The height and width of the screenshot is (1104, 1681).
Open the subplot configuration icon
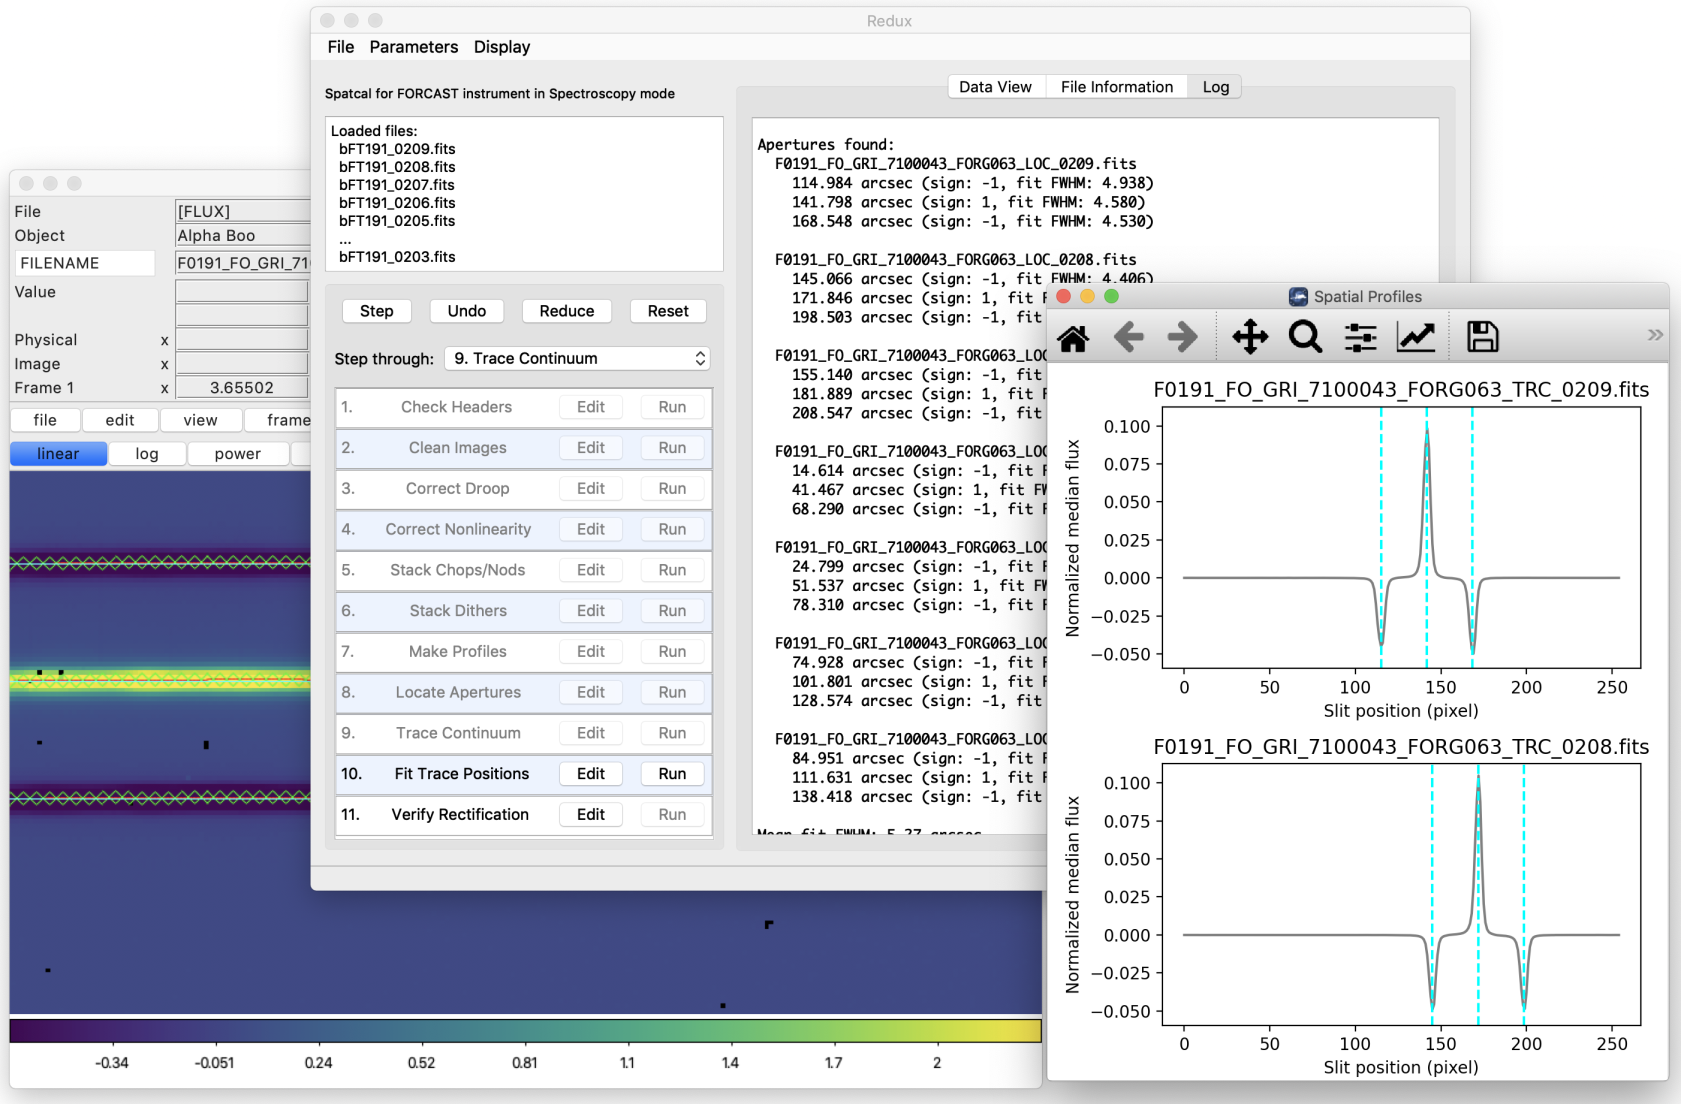(x=1360, y=336)
